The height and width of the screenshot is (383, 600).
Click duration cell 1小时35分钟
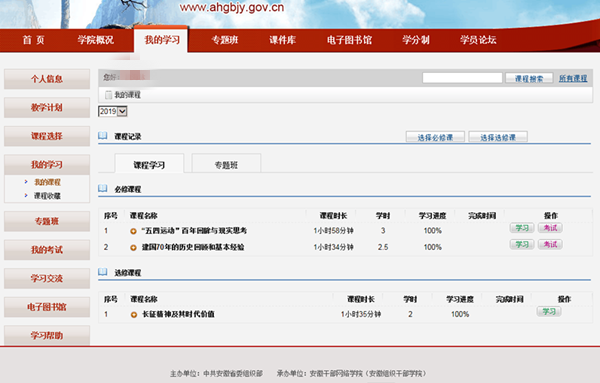click(361, 314)
